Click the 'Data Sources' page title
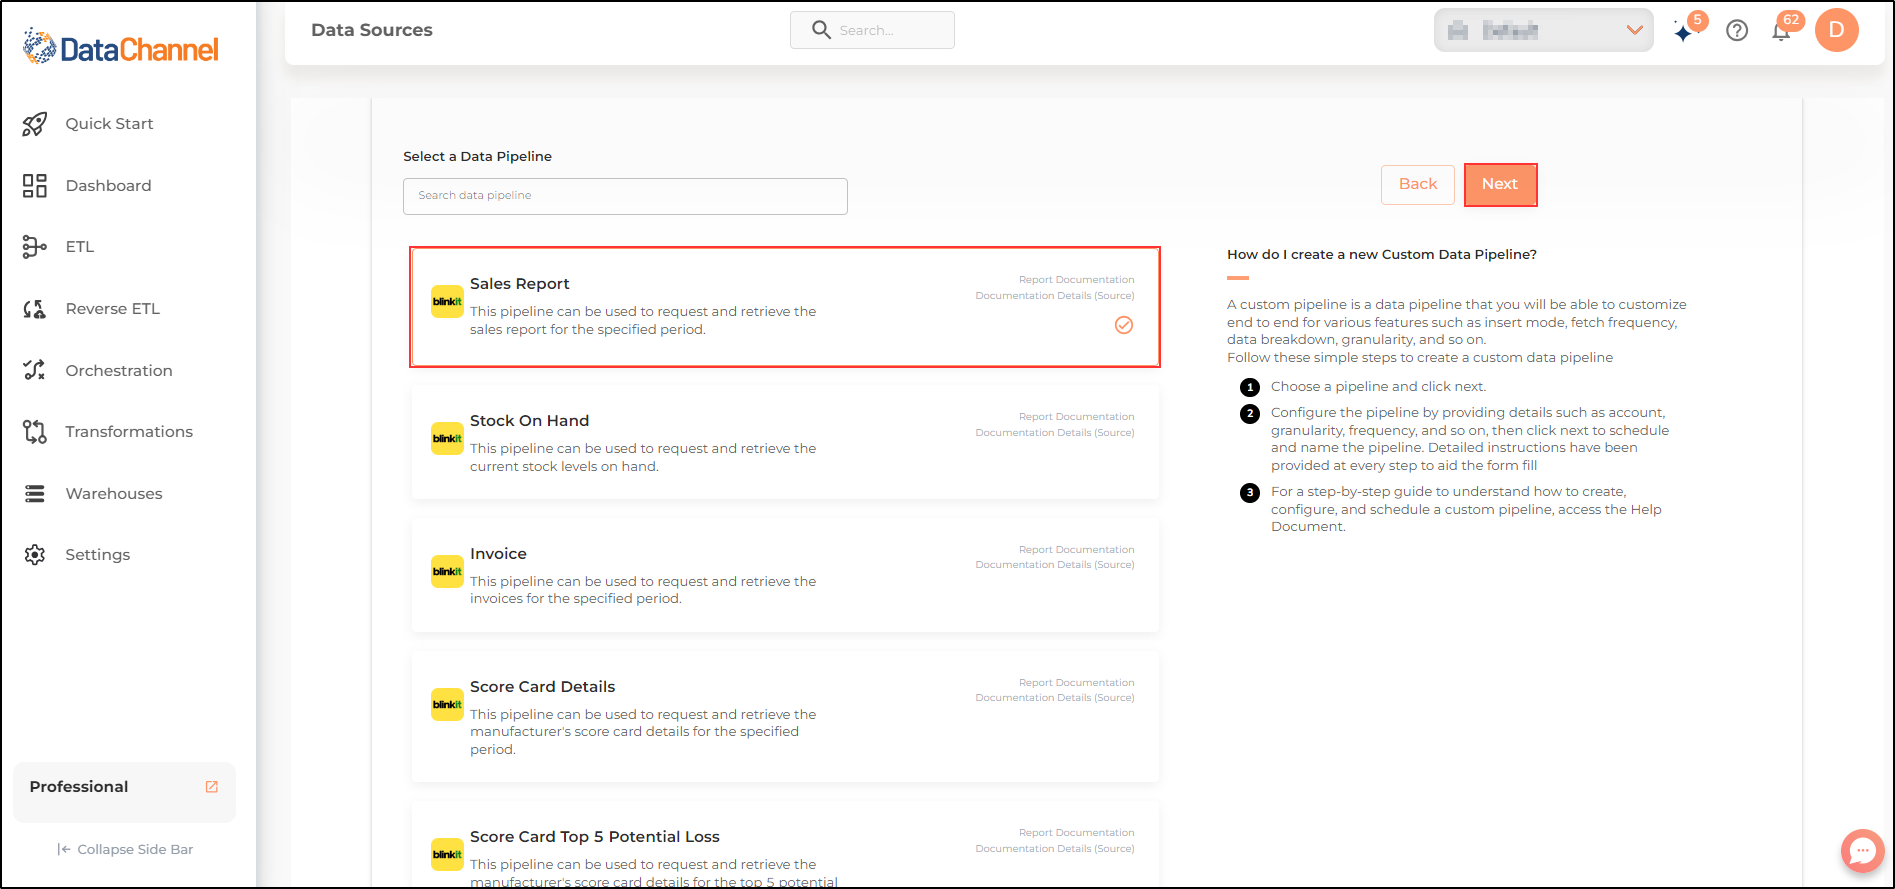Viewport: 1895px width, 889px height. [372, 30]
